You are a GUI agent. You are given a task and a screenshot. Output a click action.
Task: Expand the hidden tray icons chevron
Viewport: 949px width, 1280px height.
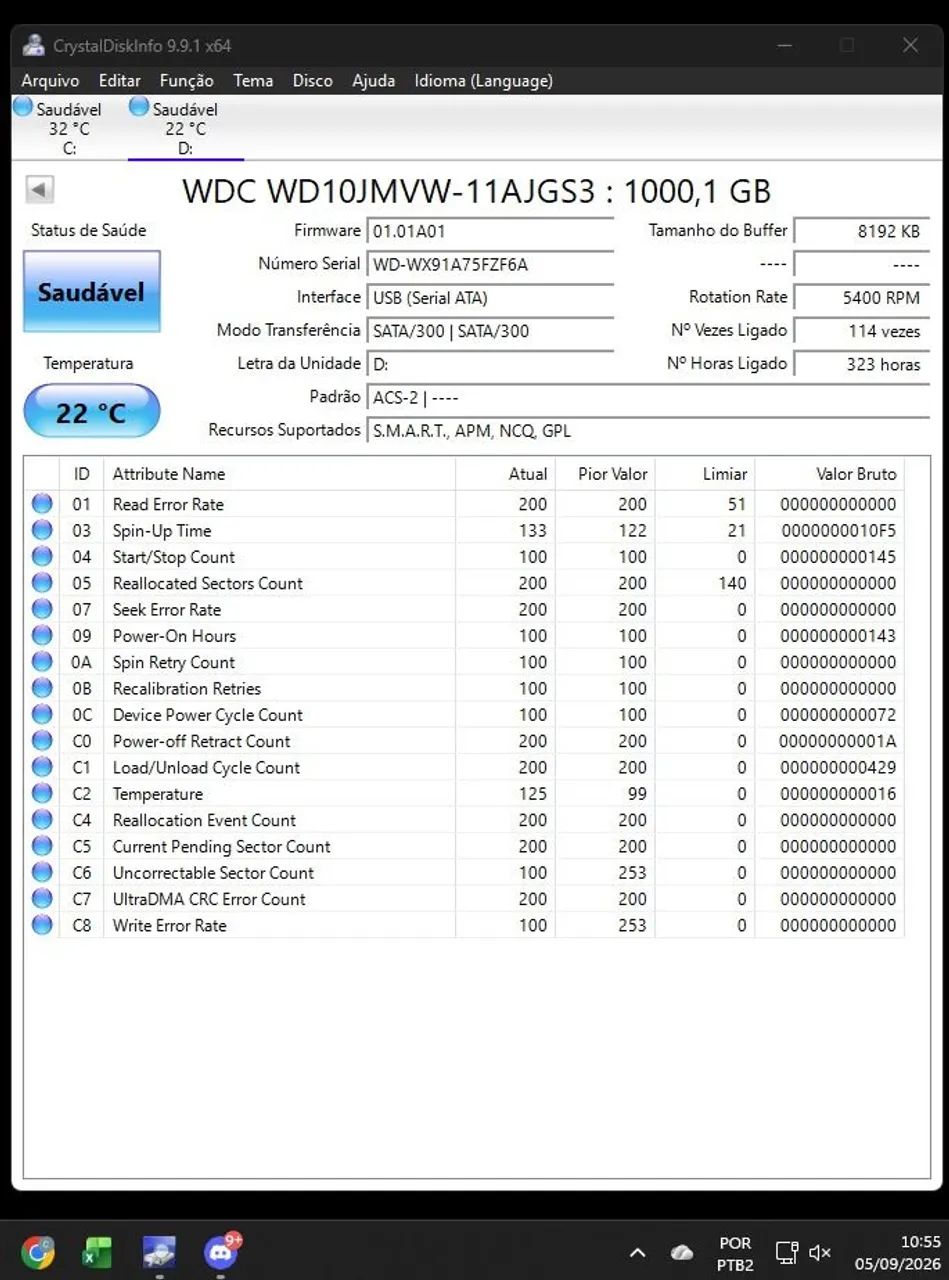tap(637, 1252)
